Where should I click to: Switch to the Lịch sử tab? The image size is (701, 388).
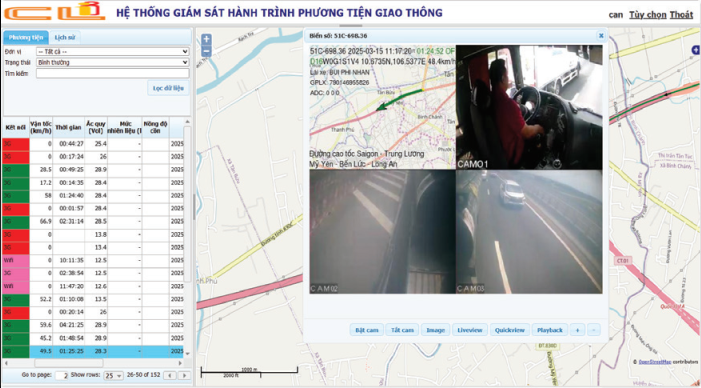(x=65, y=38)
